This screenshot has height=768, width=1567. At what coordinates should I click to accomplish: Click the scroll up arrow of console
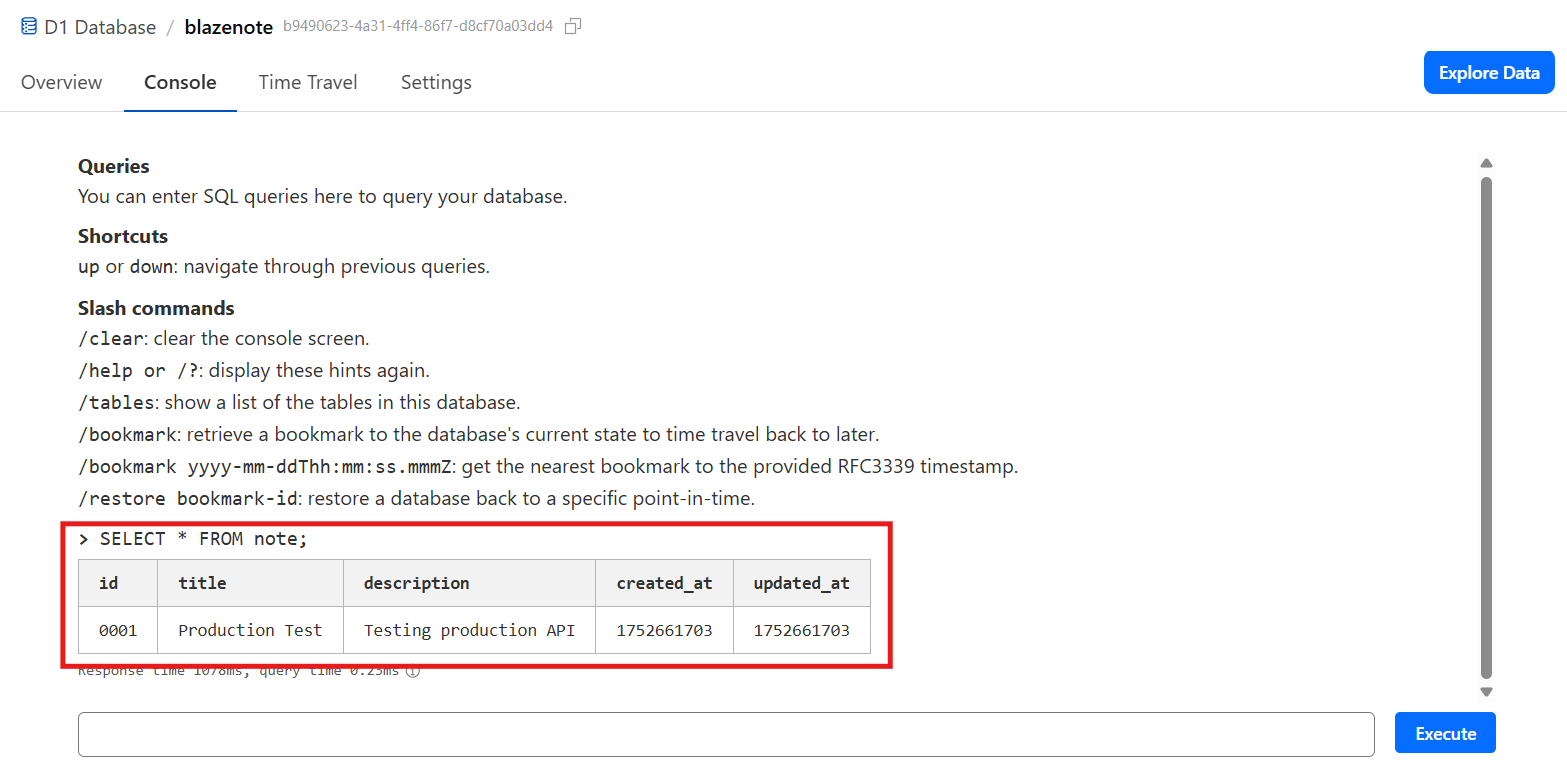coord(1486,163)
